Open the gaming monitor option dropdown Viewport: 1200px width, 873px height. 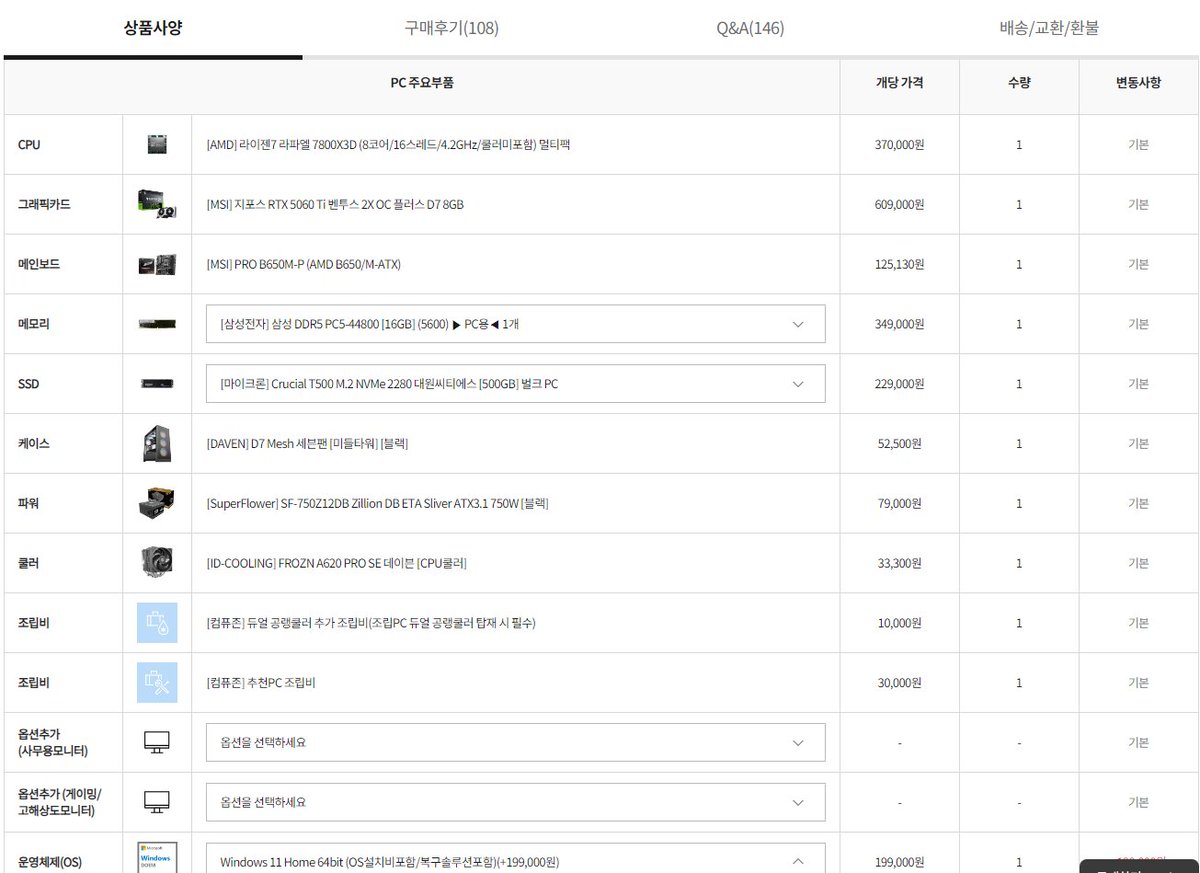[x=516, y=802]
